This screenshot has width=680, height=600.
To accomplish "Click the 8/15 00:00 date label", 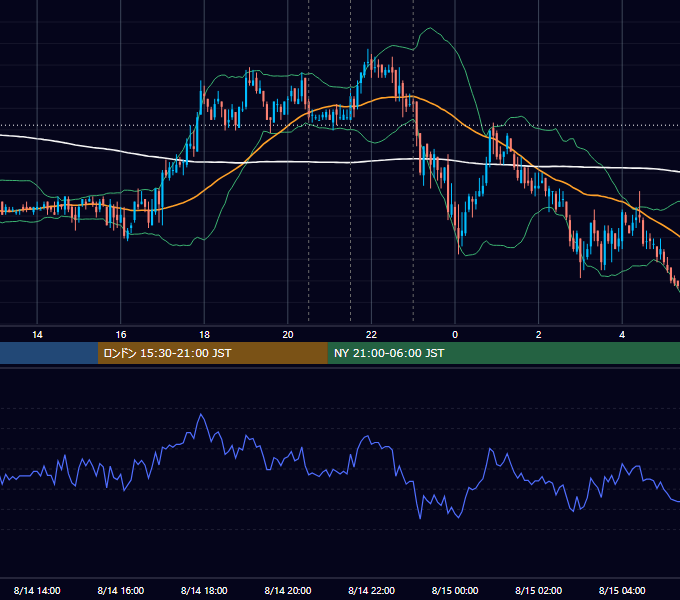I will coord(455,590).
